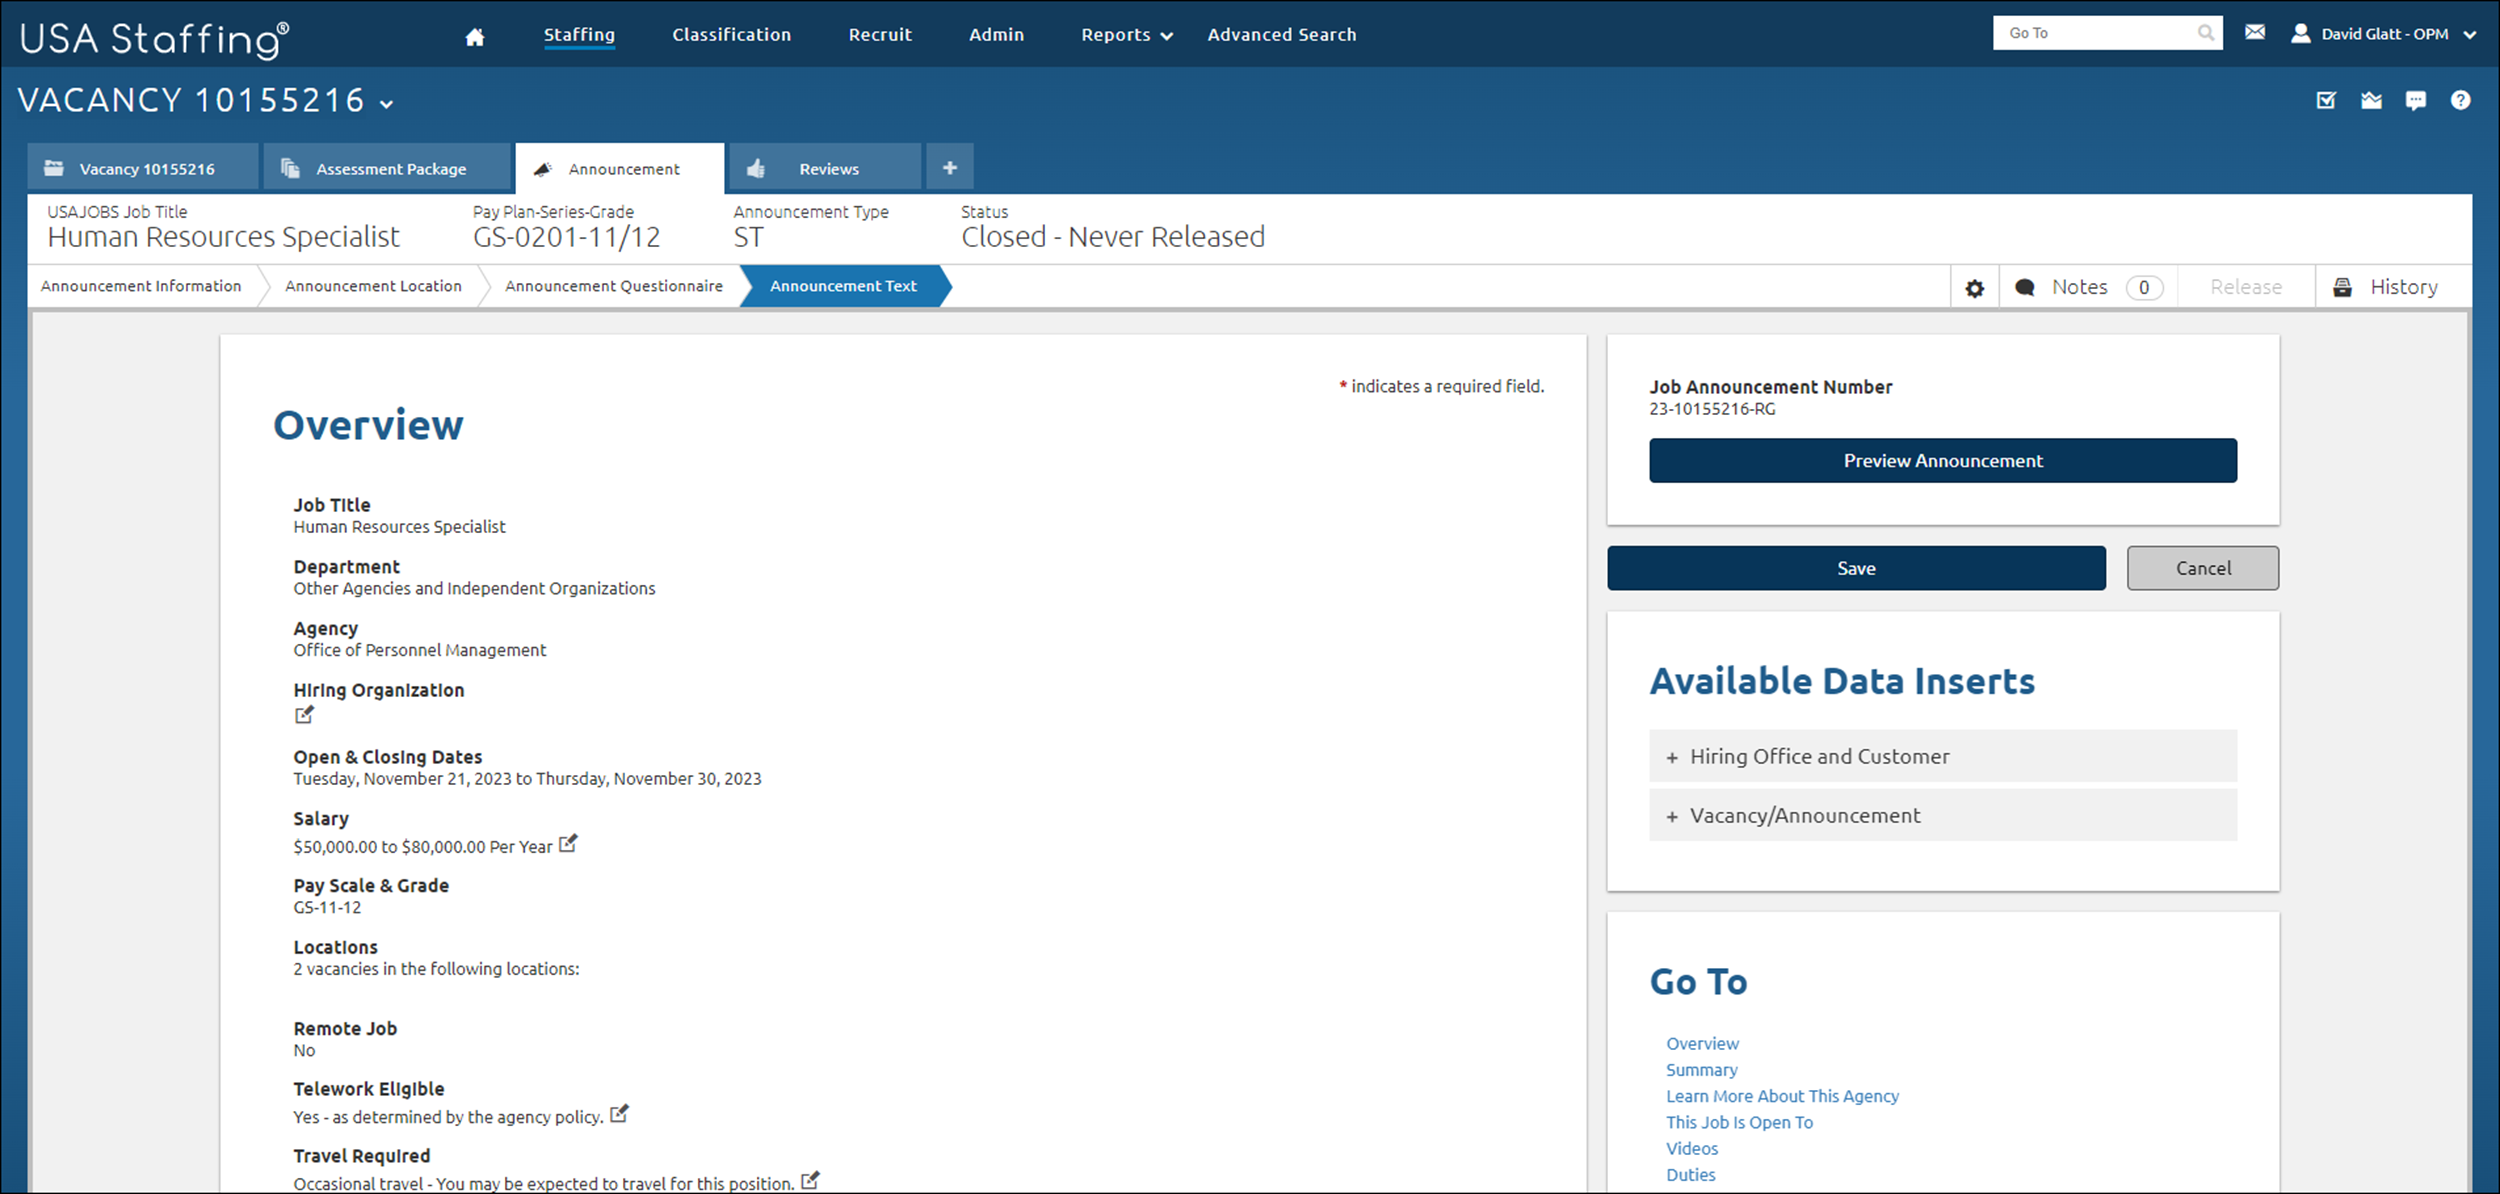Select the Announcement tab

coord(620,168)
